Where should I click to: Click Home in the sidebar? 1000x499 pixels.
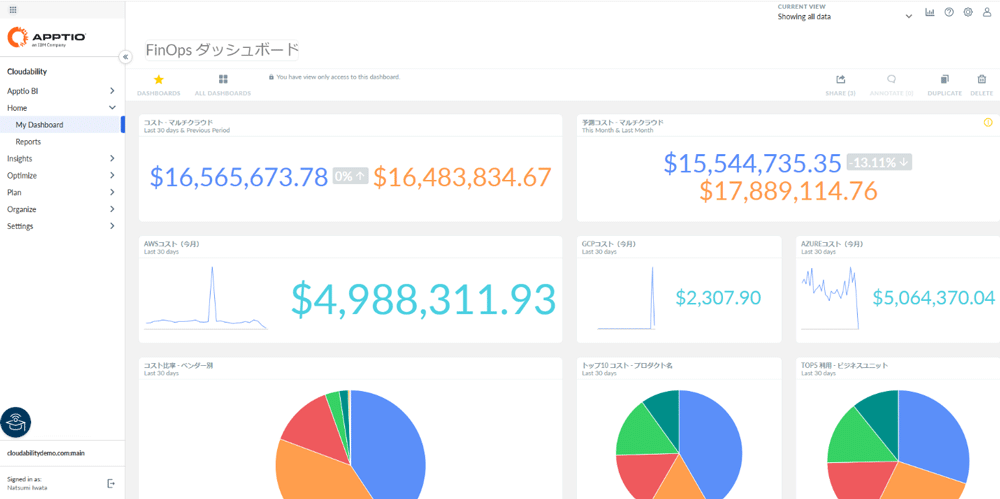pos(17,108)
